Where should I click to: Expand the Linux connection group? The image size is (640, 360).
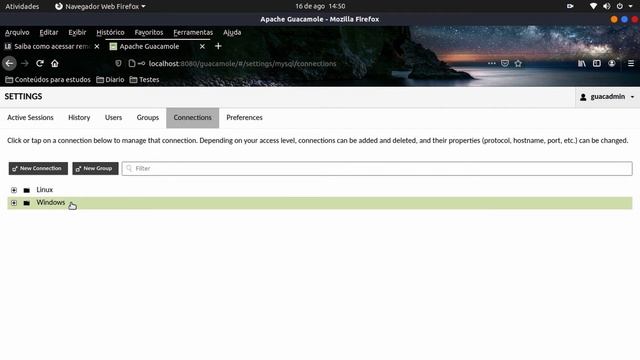click(14, 190)
